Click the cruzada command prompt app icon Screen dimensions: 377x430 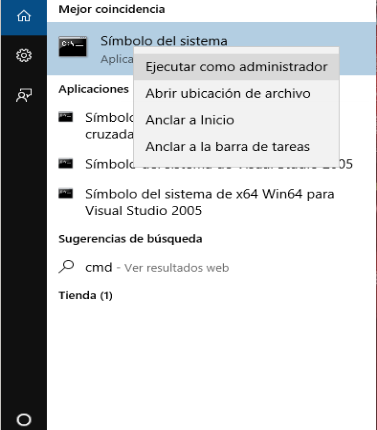coord(66,117)
